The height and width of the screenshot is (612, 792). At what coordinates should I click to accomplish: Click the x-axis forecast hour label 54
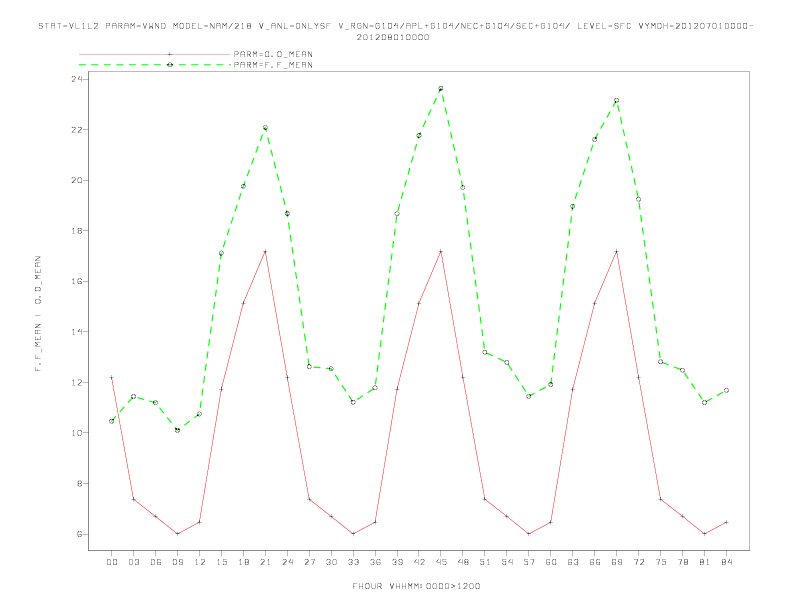coord(507,562)
